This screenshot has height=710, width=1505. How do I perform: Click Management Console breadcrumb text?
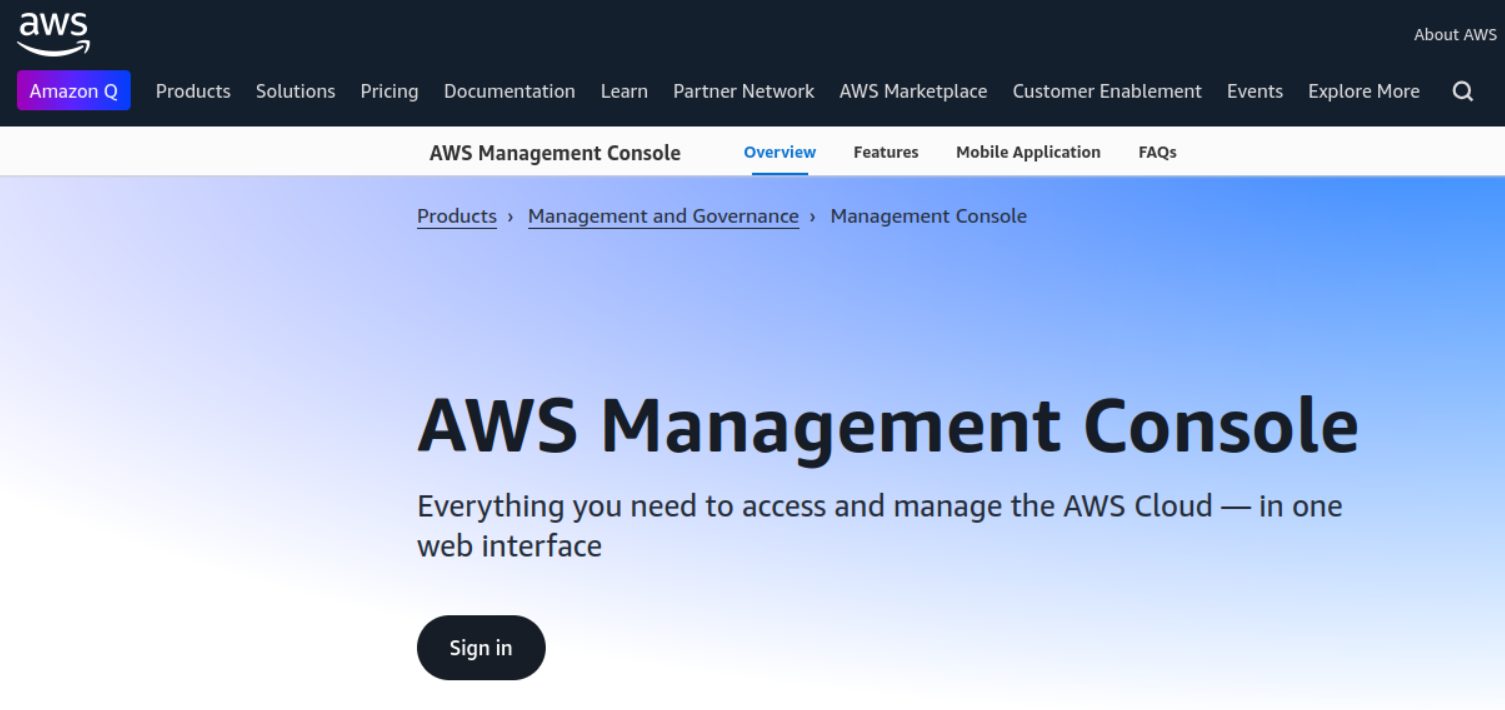(928, 216)
